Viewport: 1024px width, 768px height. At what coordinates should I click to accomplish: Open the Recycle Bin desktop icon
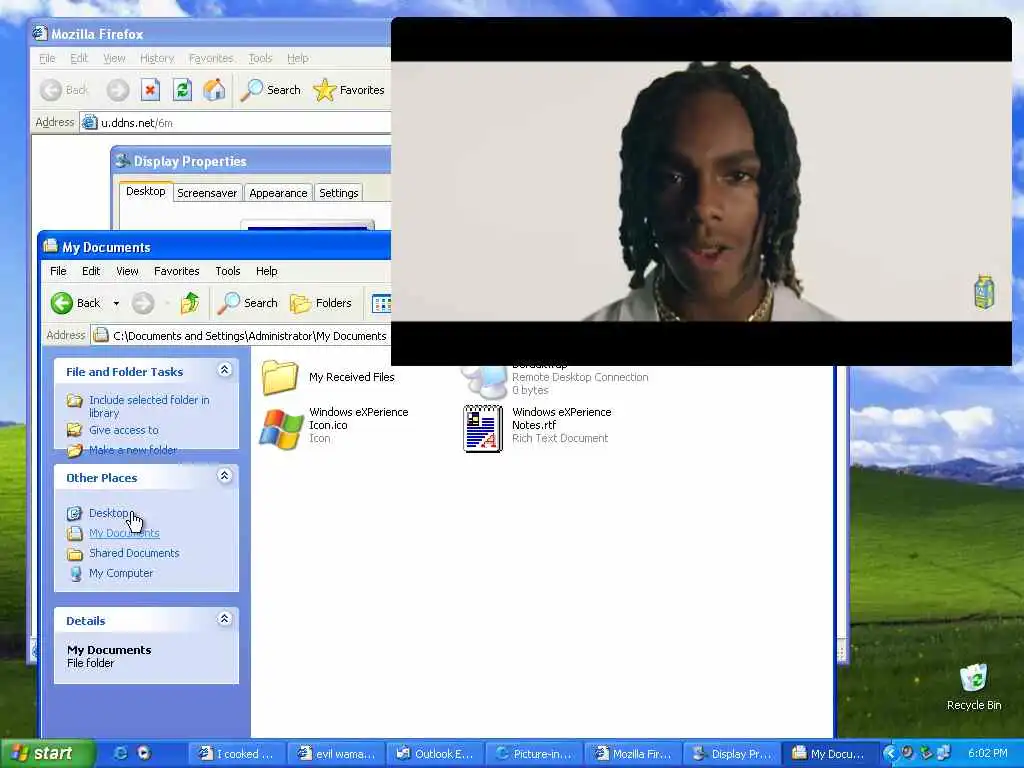[974, 687]
